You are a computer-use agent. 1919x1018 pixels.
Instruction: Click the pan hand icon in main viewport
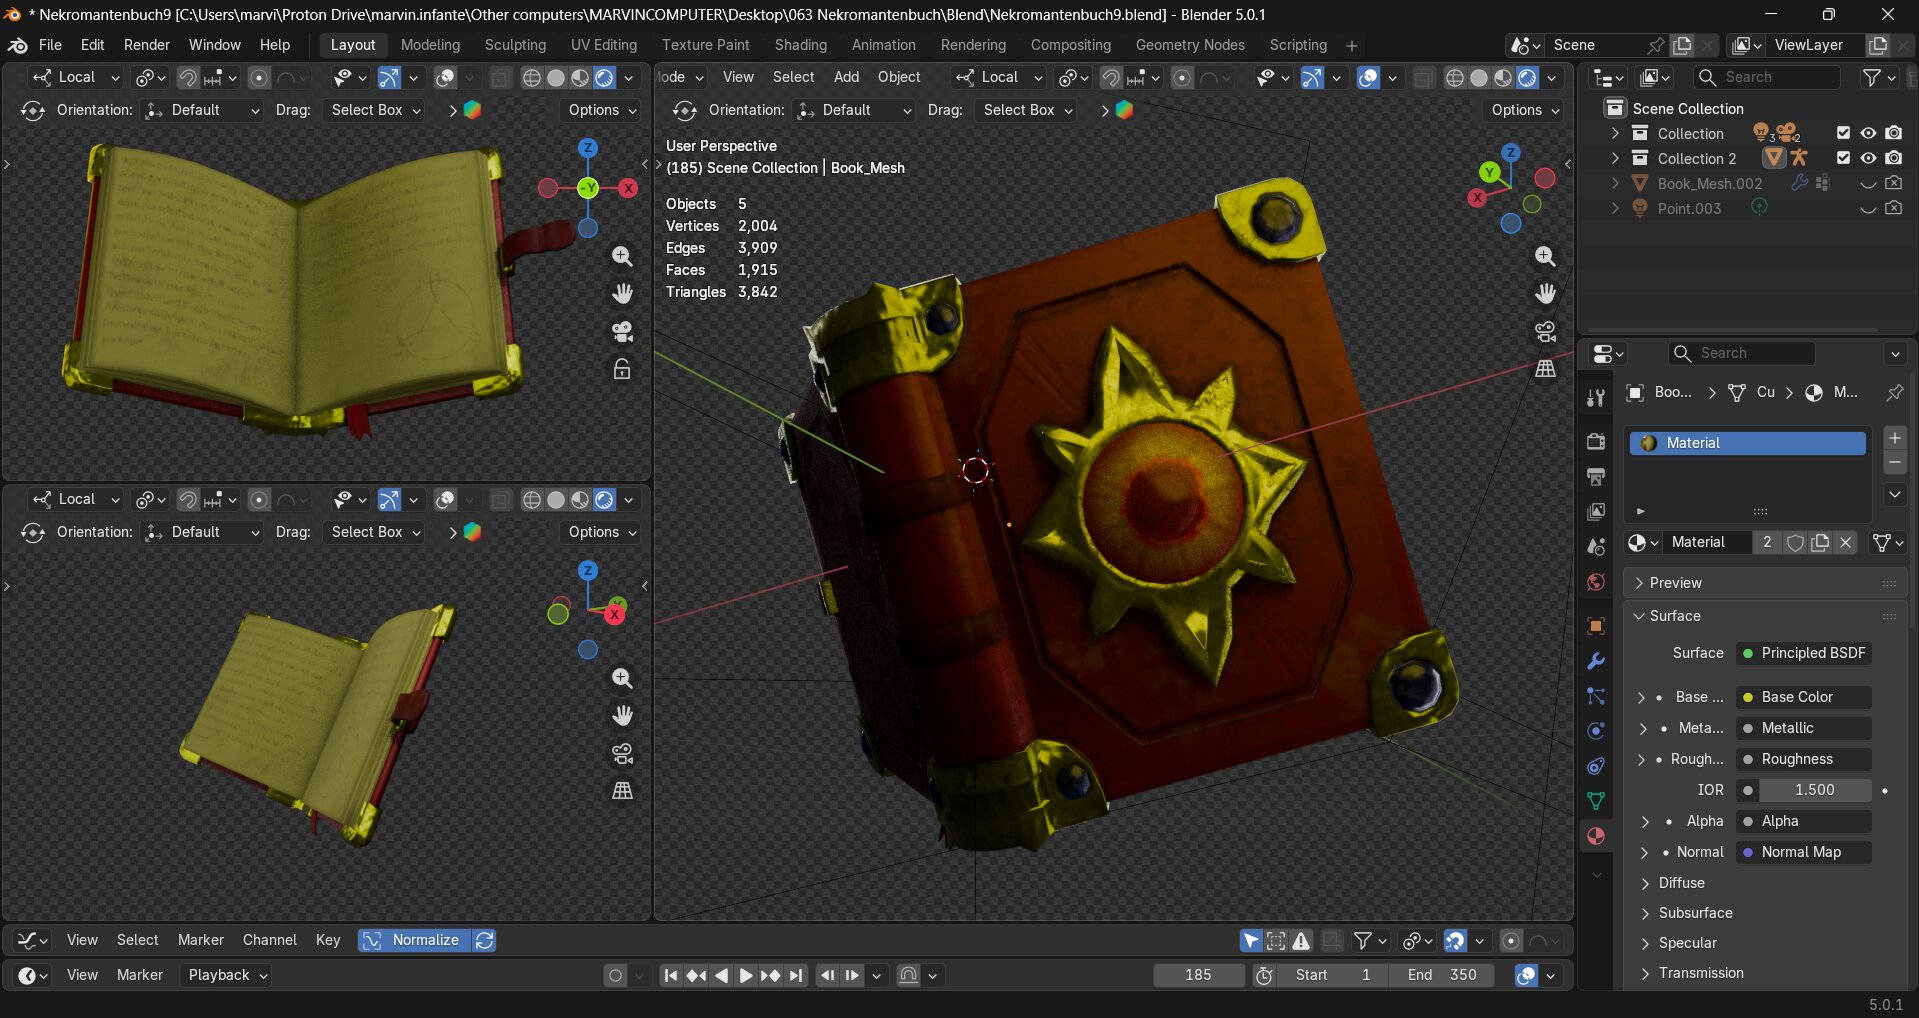pos(1545,294)
